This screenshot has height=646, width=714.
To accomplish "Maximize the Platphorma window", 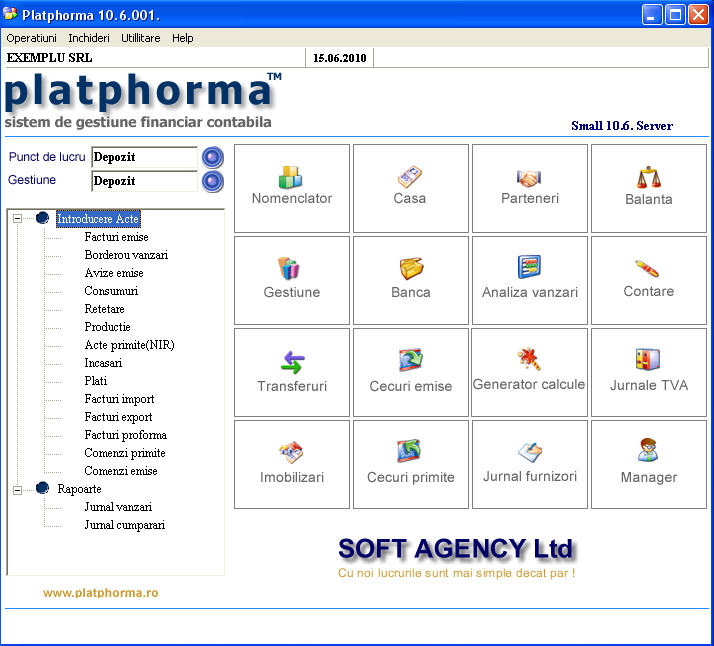I will point(675,15).
